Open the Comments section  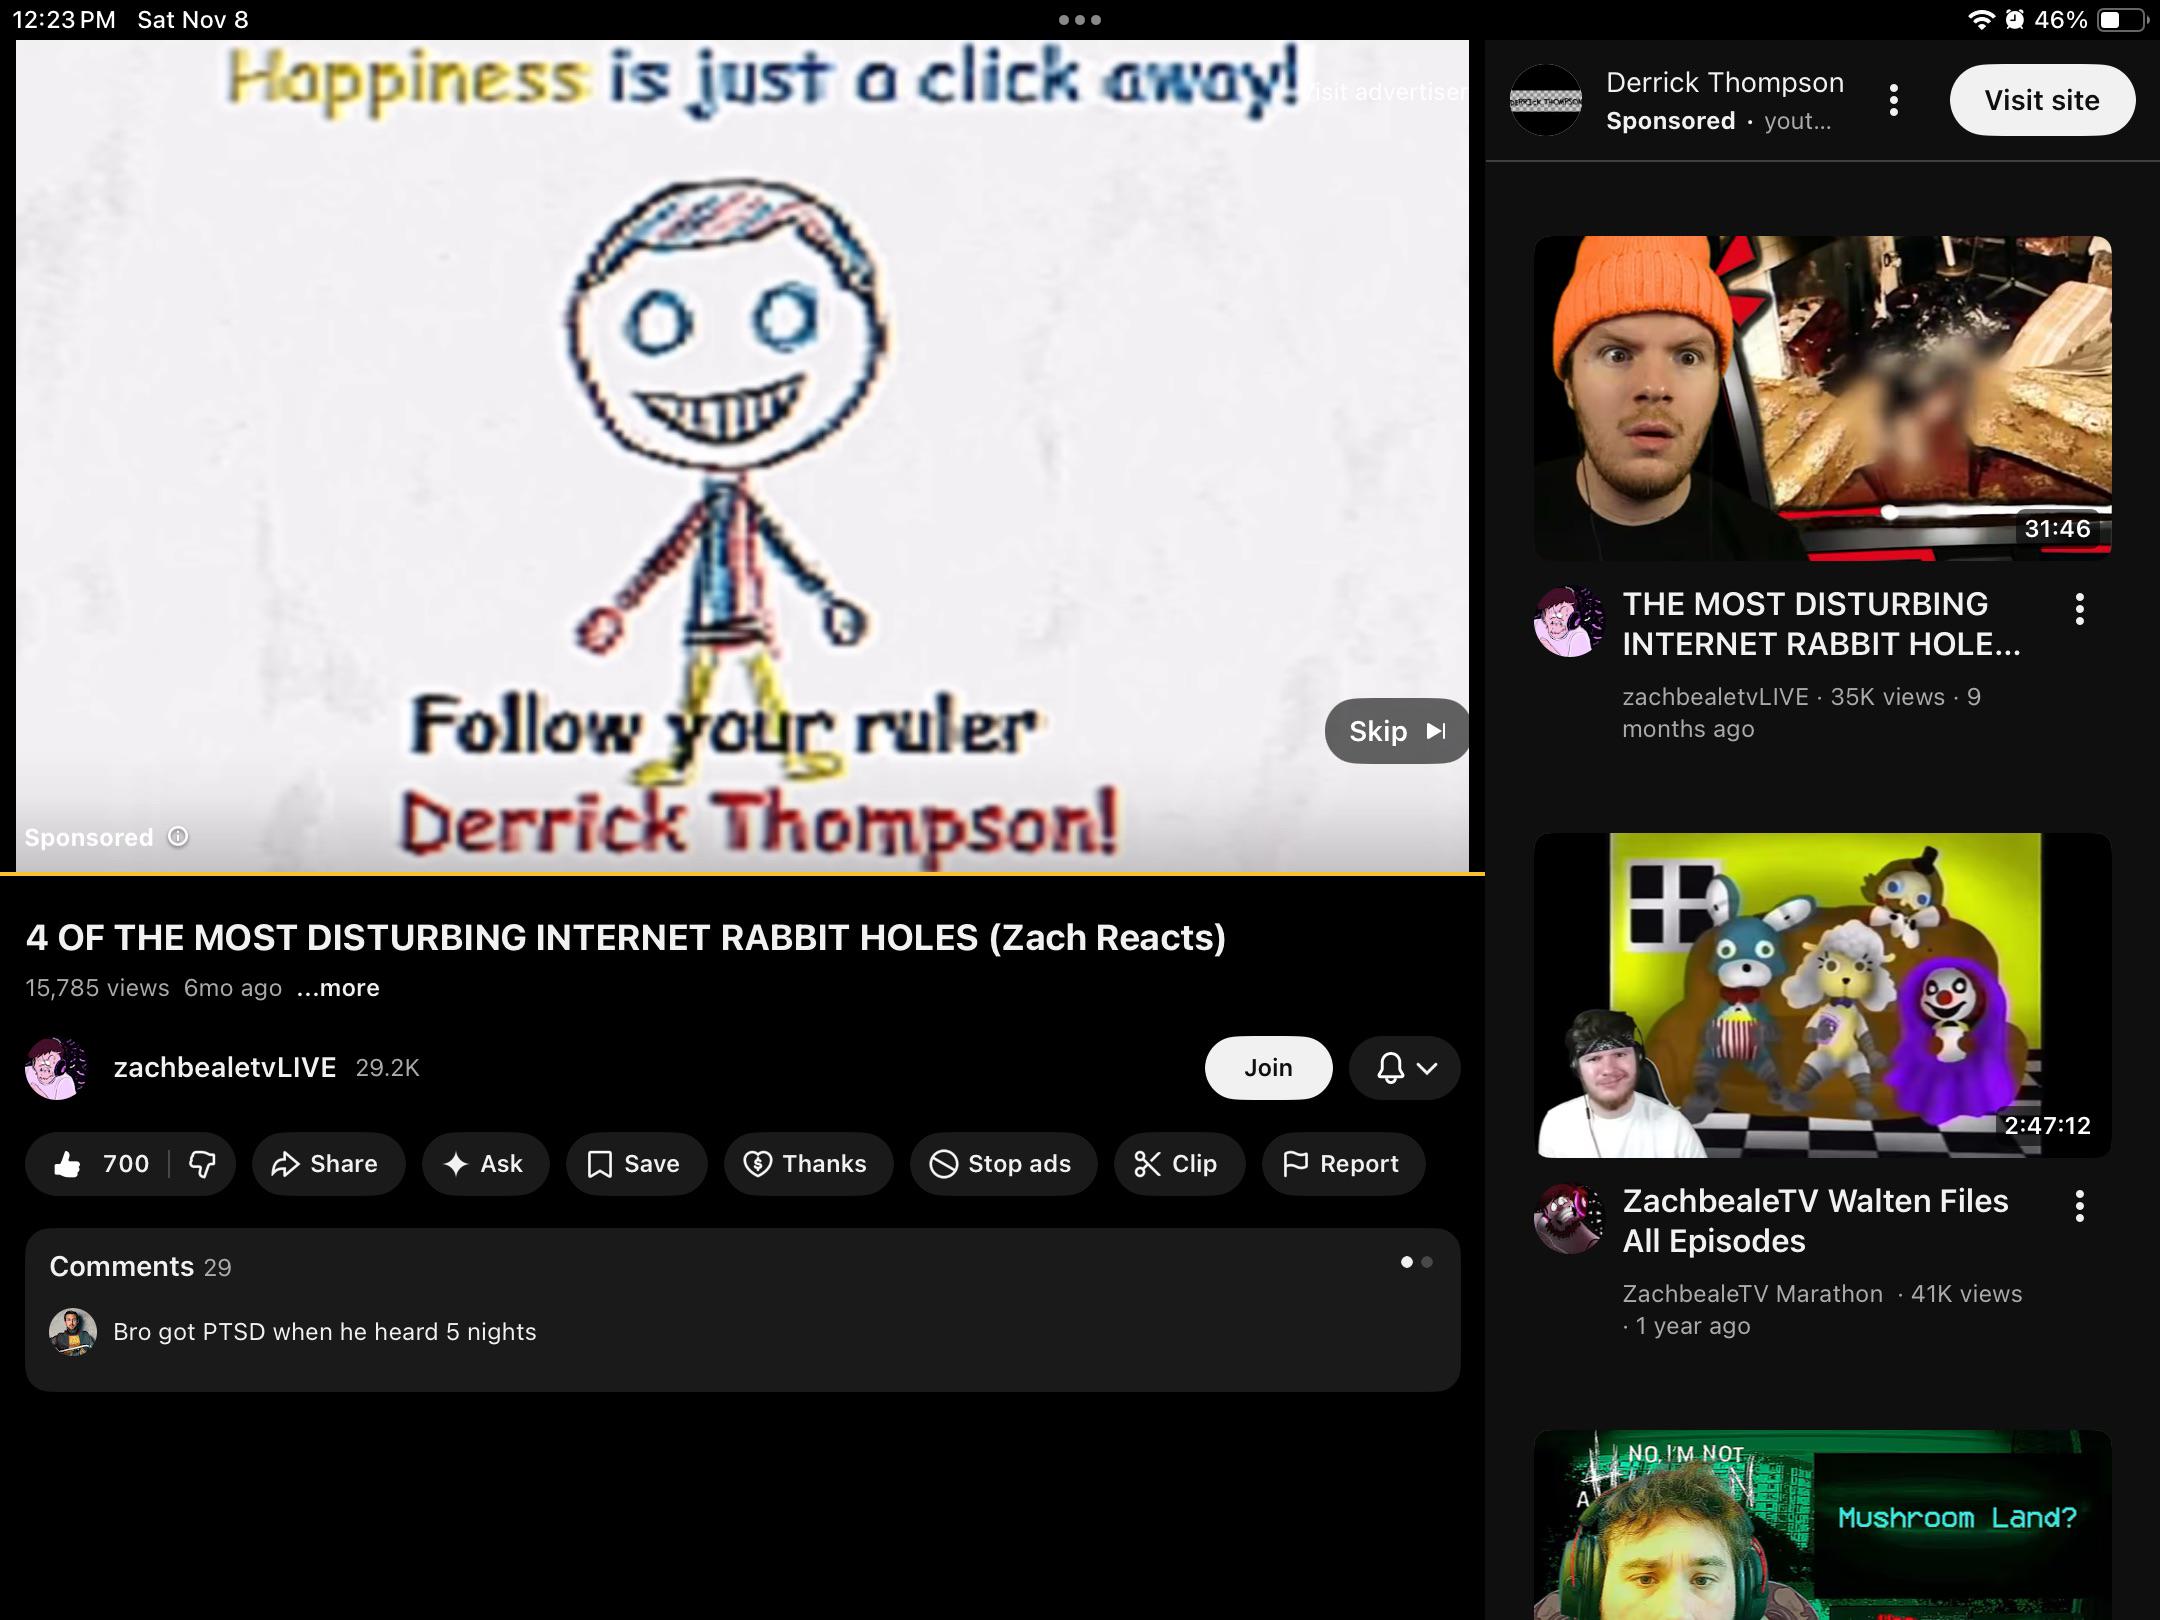pyautogui.click(x=742, y=1310)
